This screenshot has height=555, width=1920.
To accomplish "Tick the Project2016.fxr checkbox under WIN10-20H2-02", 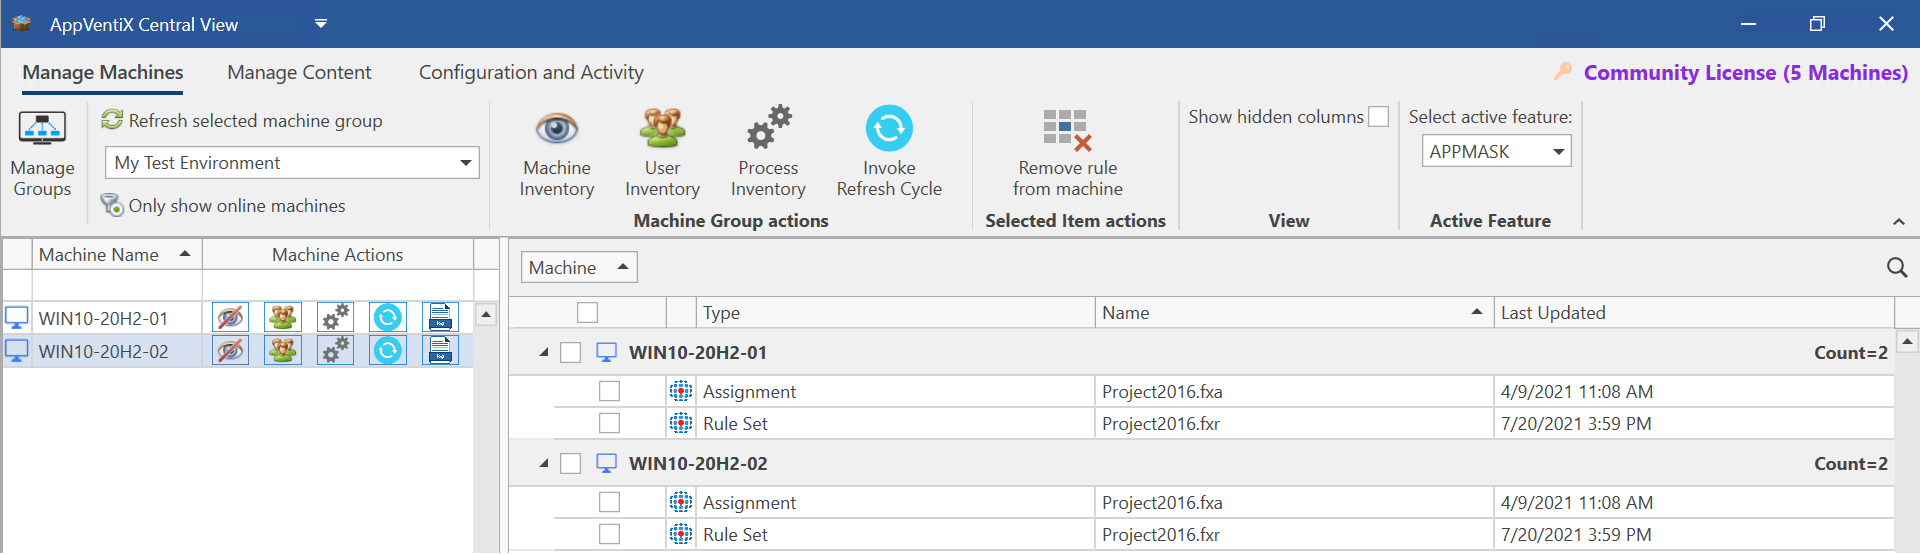I will (609, 535).
